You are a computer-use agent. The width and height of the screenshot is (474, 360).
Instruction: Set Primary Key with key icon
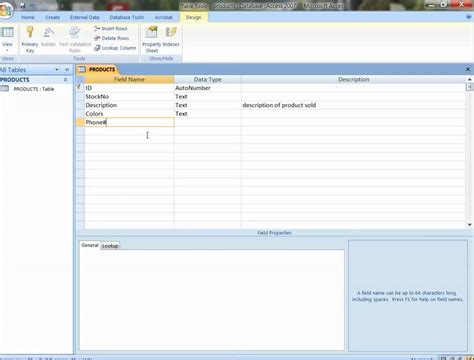pyautogui.click(x=30, y=39)
